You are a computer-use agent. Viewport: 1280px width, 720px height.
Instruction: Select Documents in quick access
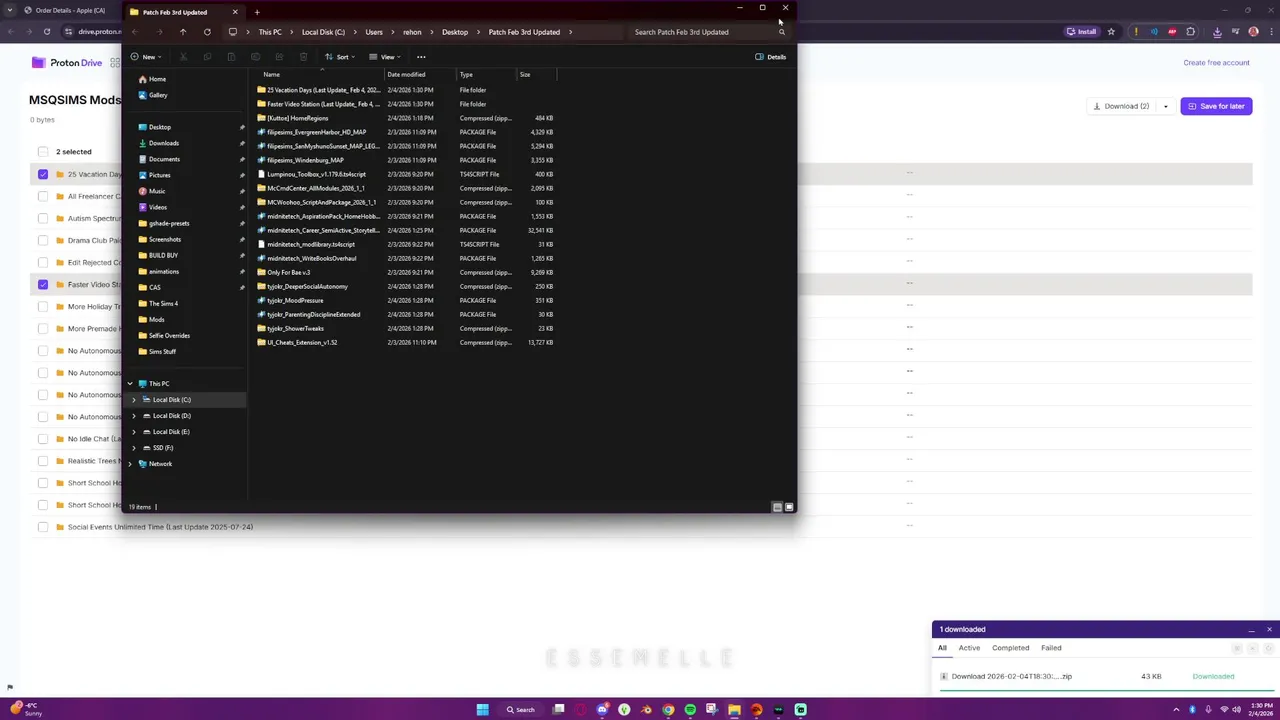pyautogui.click(x=158, y=159)
